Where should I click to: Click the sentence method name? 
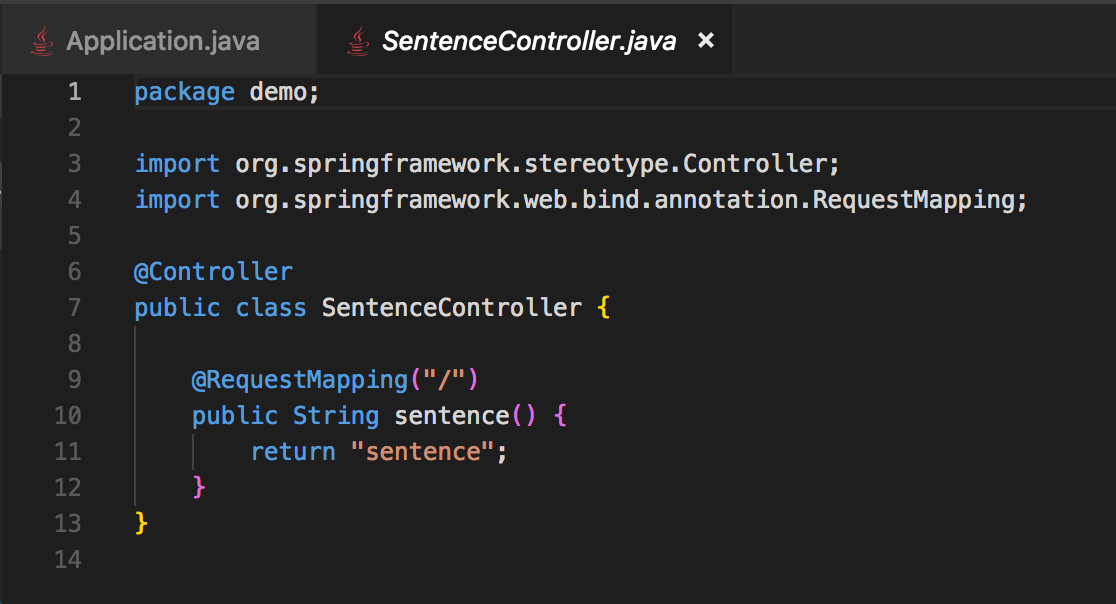453,415
